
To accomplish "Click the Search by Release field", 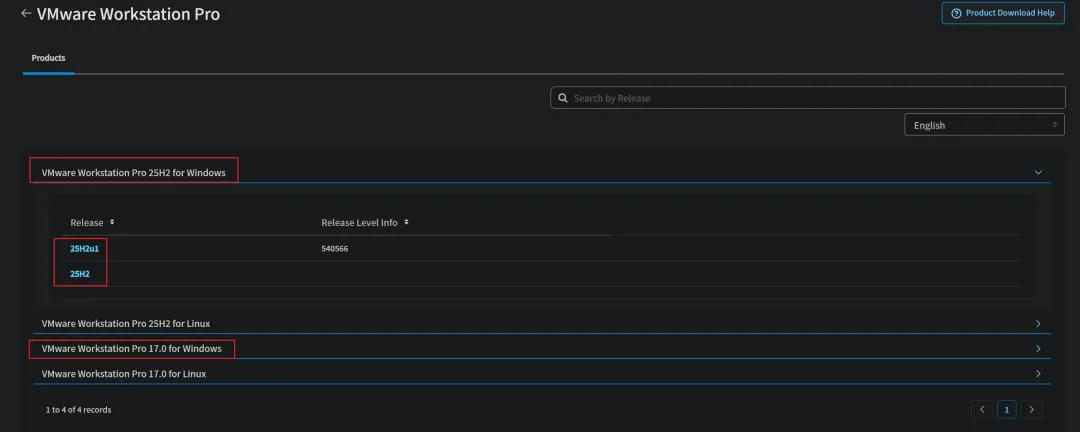I will (810, 98).
